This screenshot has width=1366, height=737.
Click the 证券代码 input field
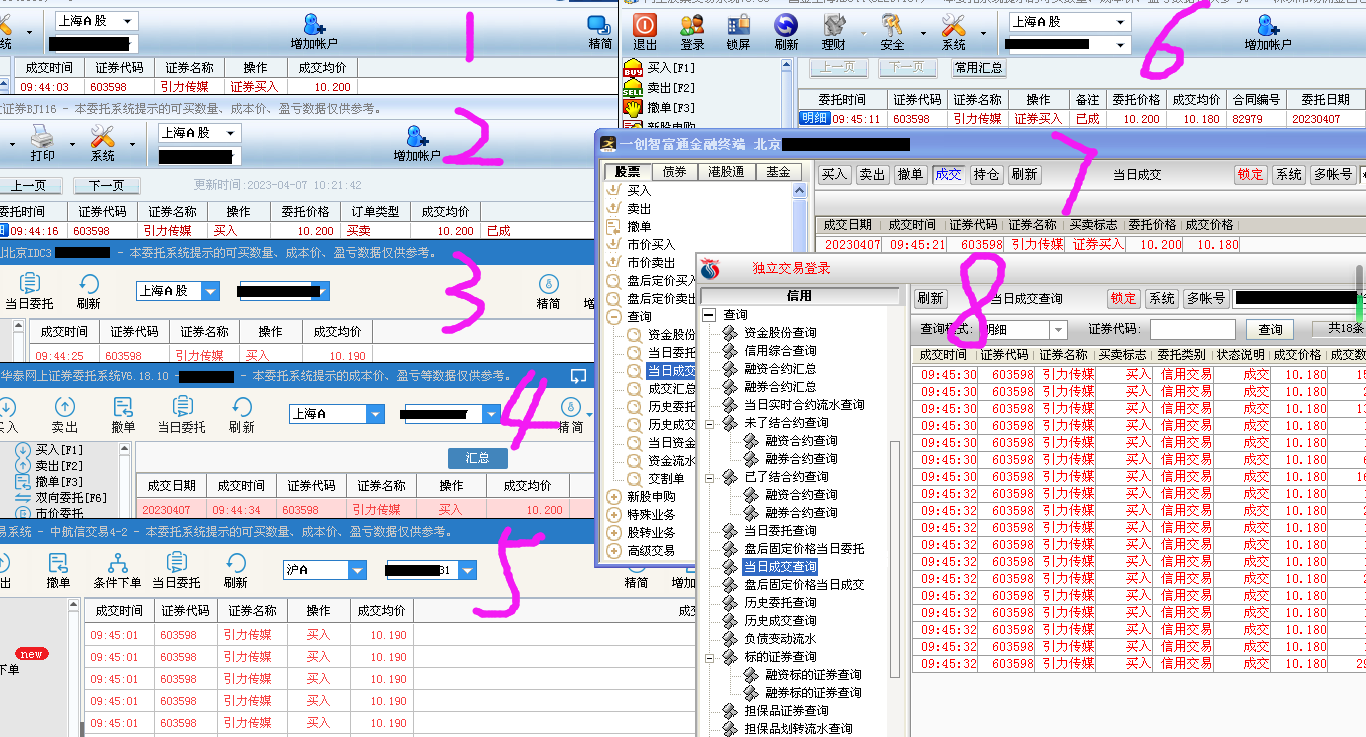(x=1192, y=330)
